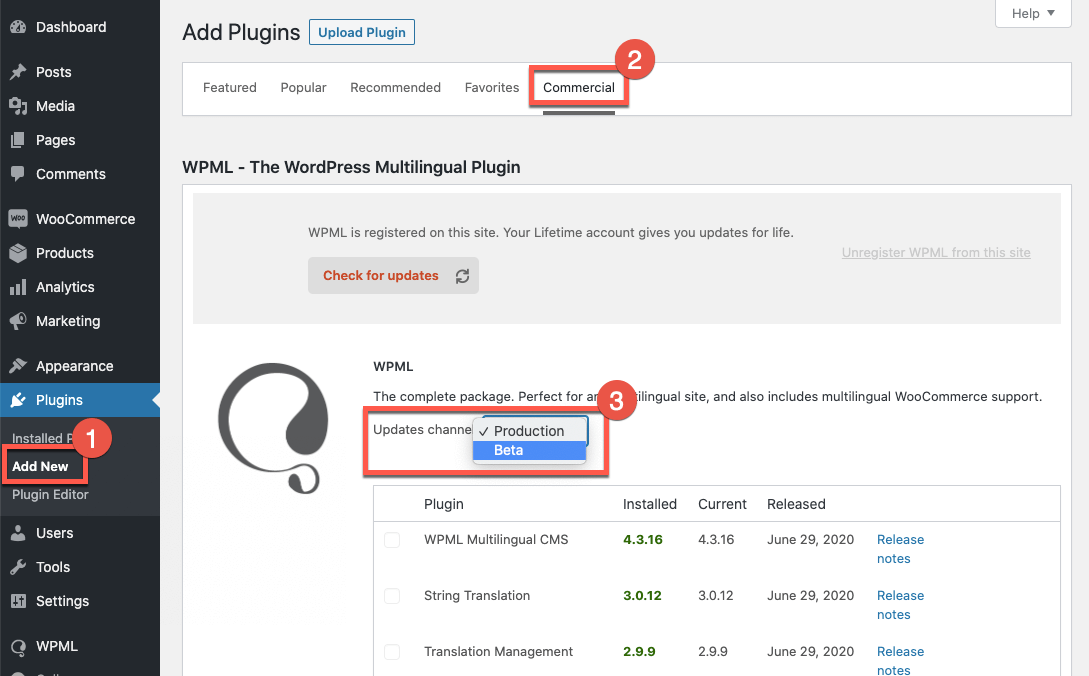Viewport: 1089px width, 676px height.
Task: Click the installed version 3.0.12 value
Action: (x=642, y=596)
